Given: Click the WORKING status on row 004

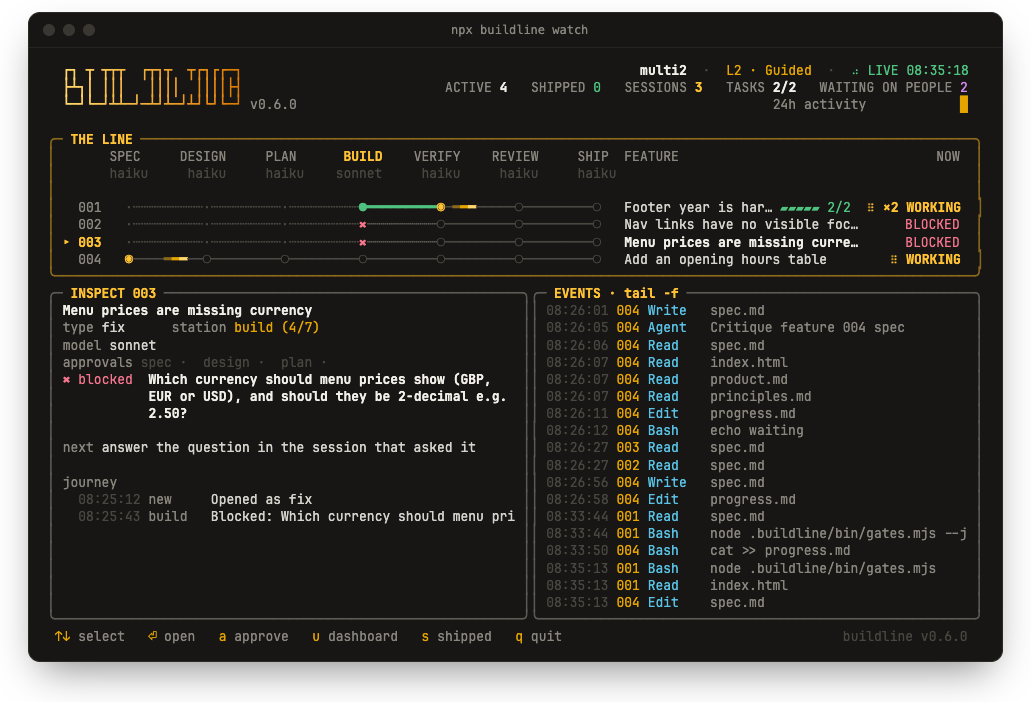Looking at the screenshot, I should coord(933,260).
